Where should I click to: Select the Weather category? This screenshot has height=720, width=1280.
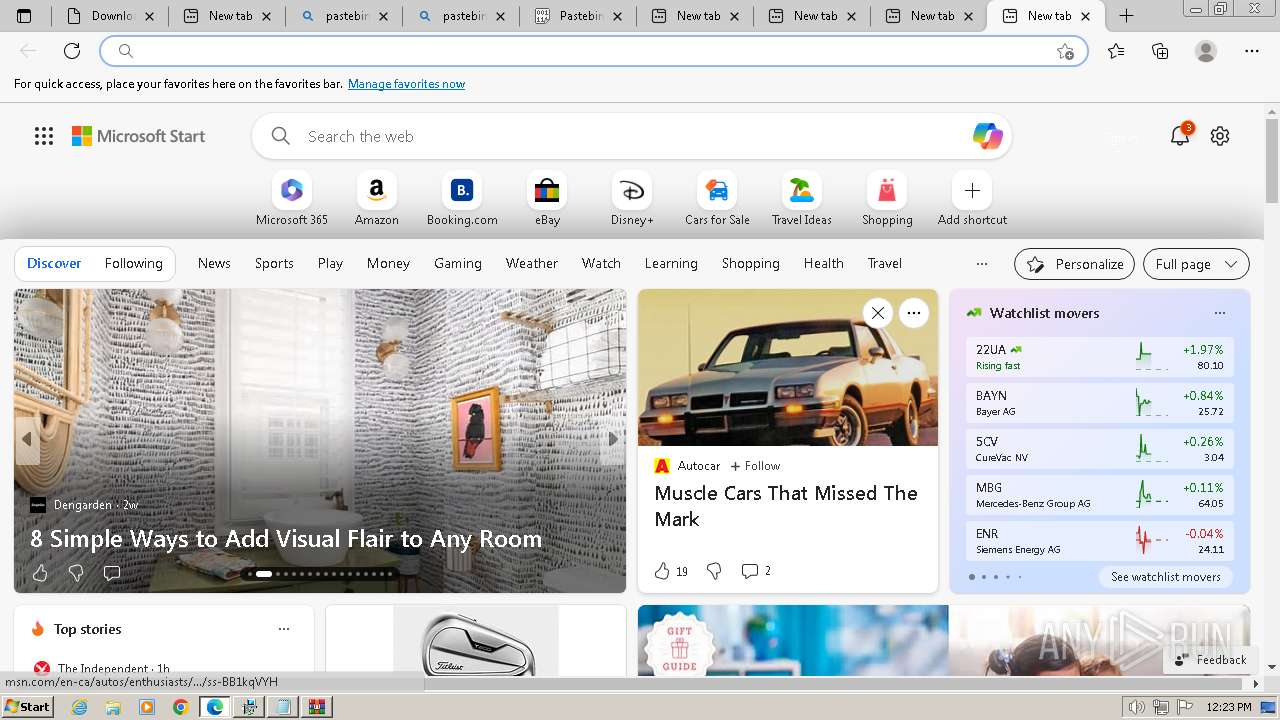(x=532, y=263)
